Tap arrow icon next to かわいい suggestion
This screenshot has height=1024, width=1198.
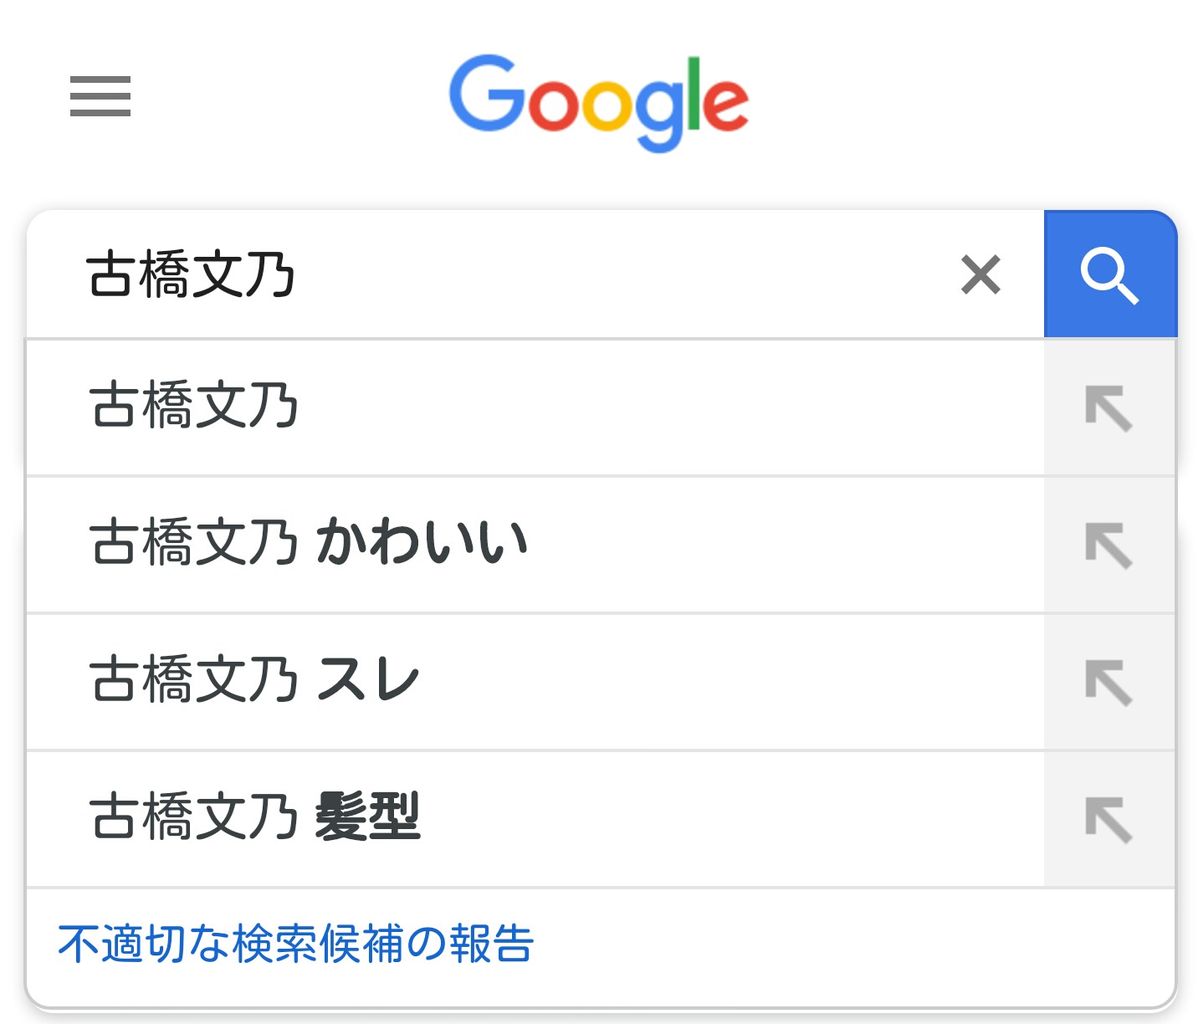(x=1108, y=546)
